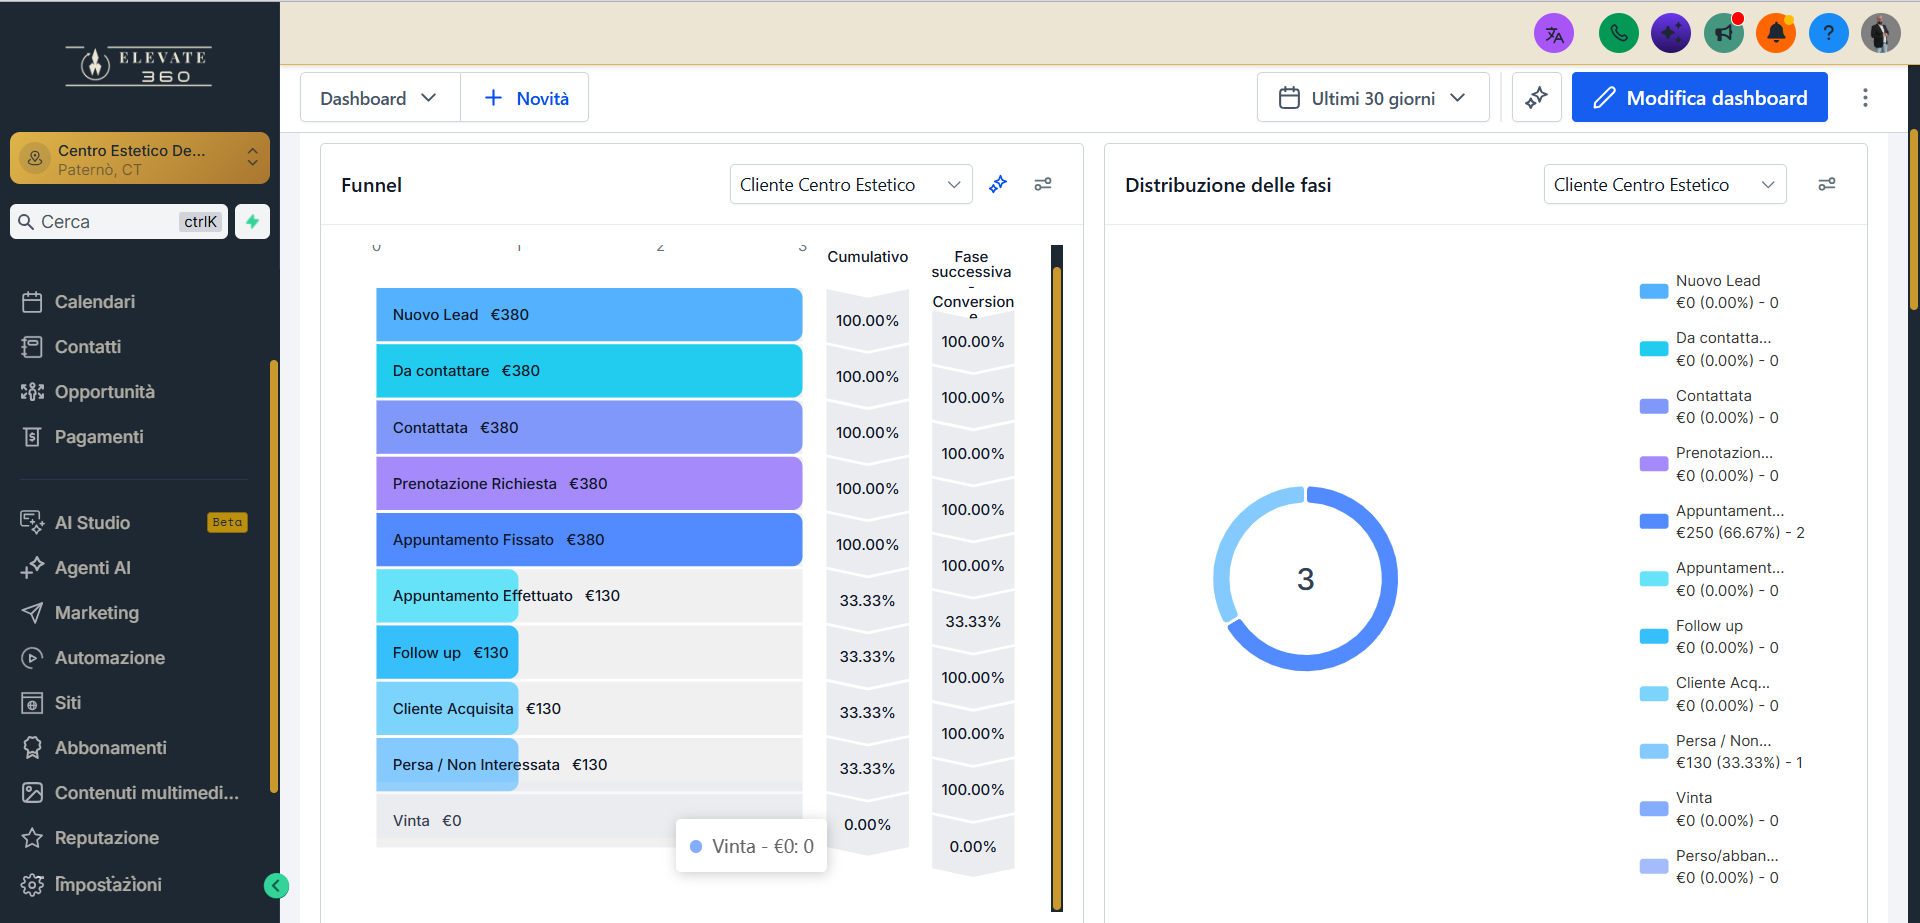Open the Dashboard dropdown
1920x923 pixels.
pyautogui.click(x=380, y=98)
